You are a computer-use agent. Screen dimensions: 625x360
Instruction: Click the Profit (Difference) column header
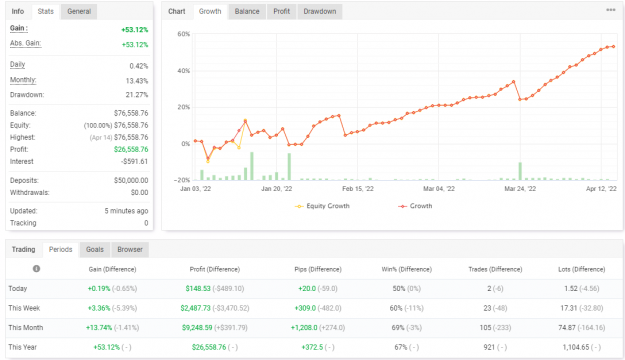pos(215,270)
